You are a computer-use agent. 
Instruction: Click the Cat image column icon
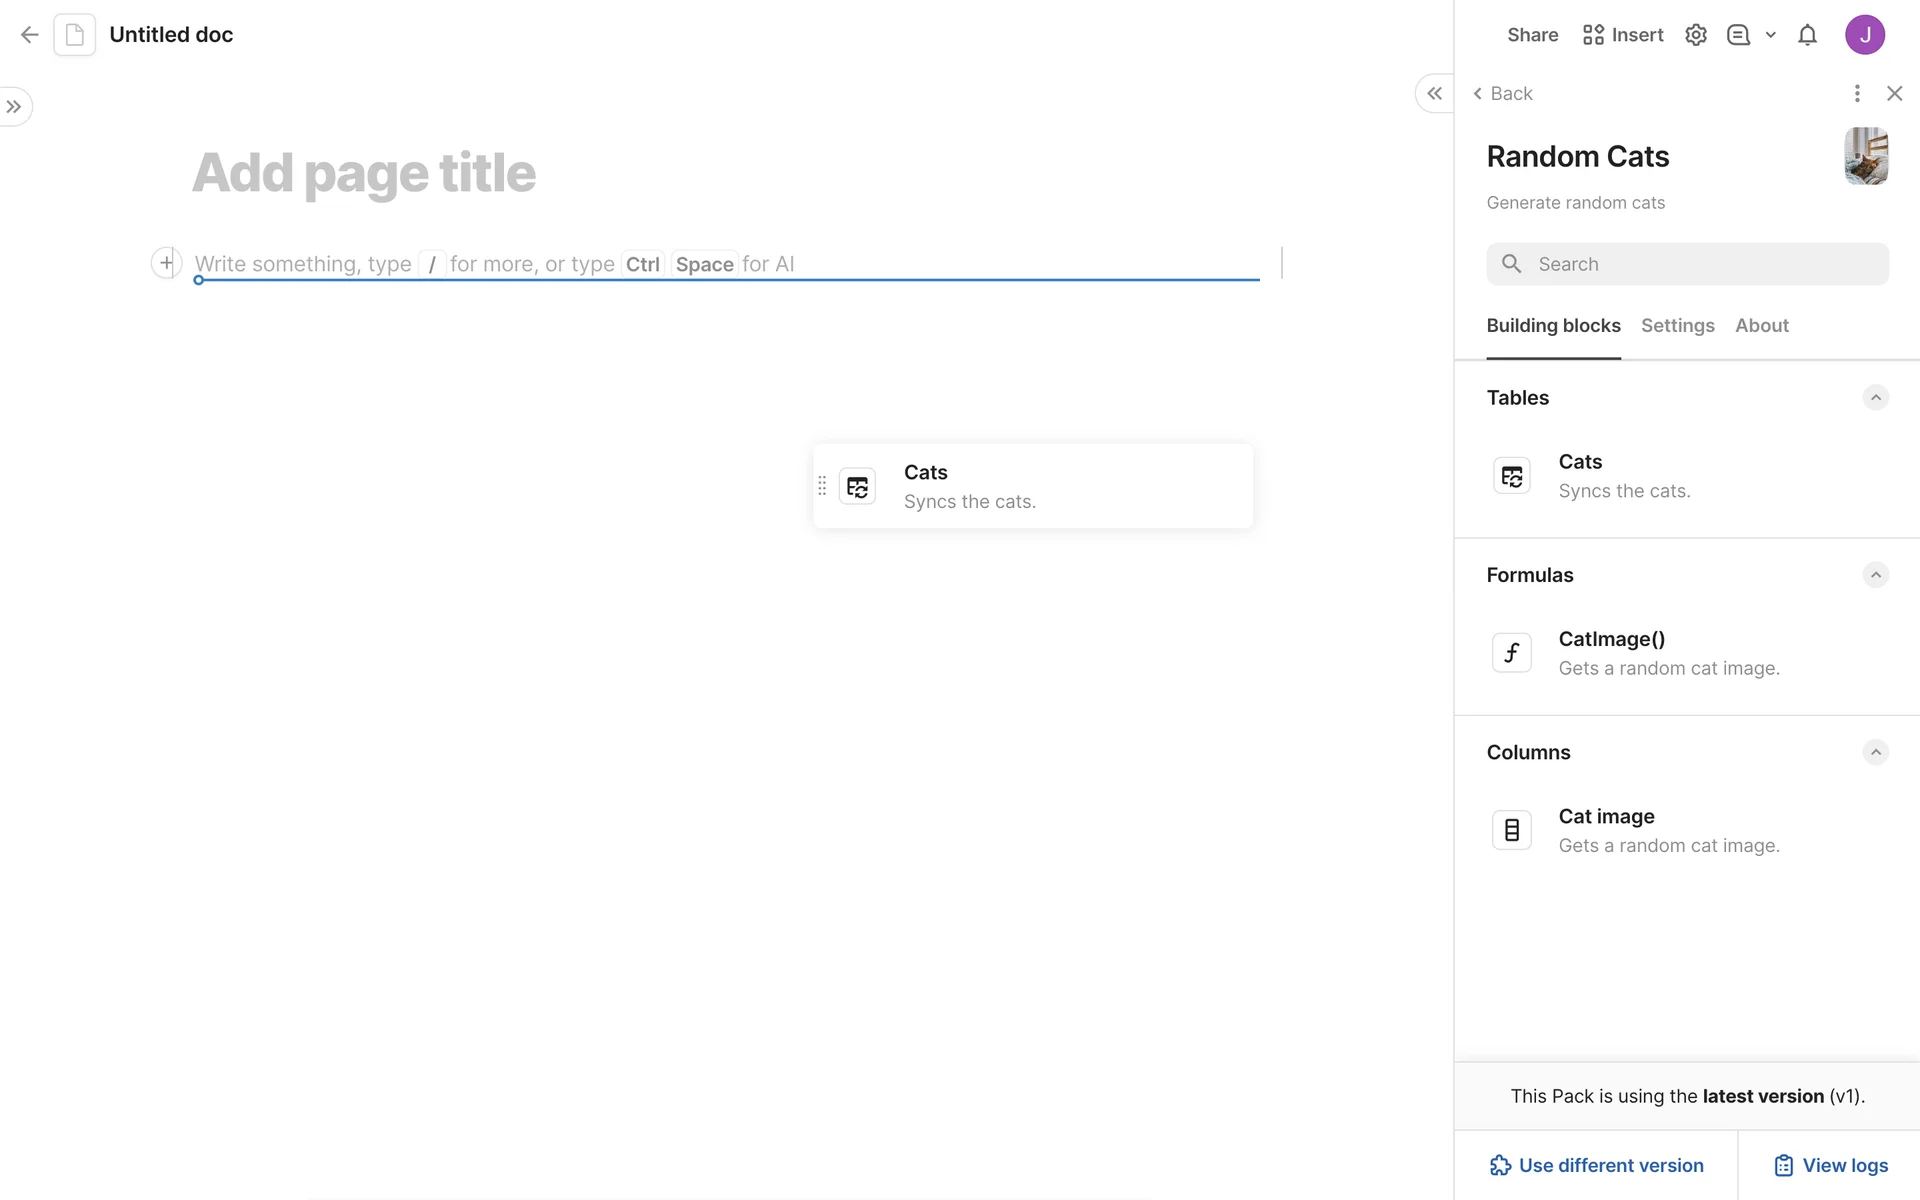[1511, 830]
